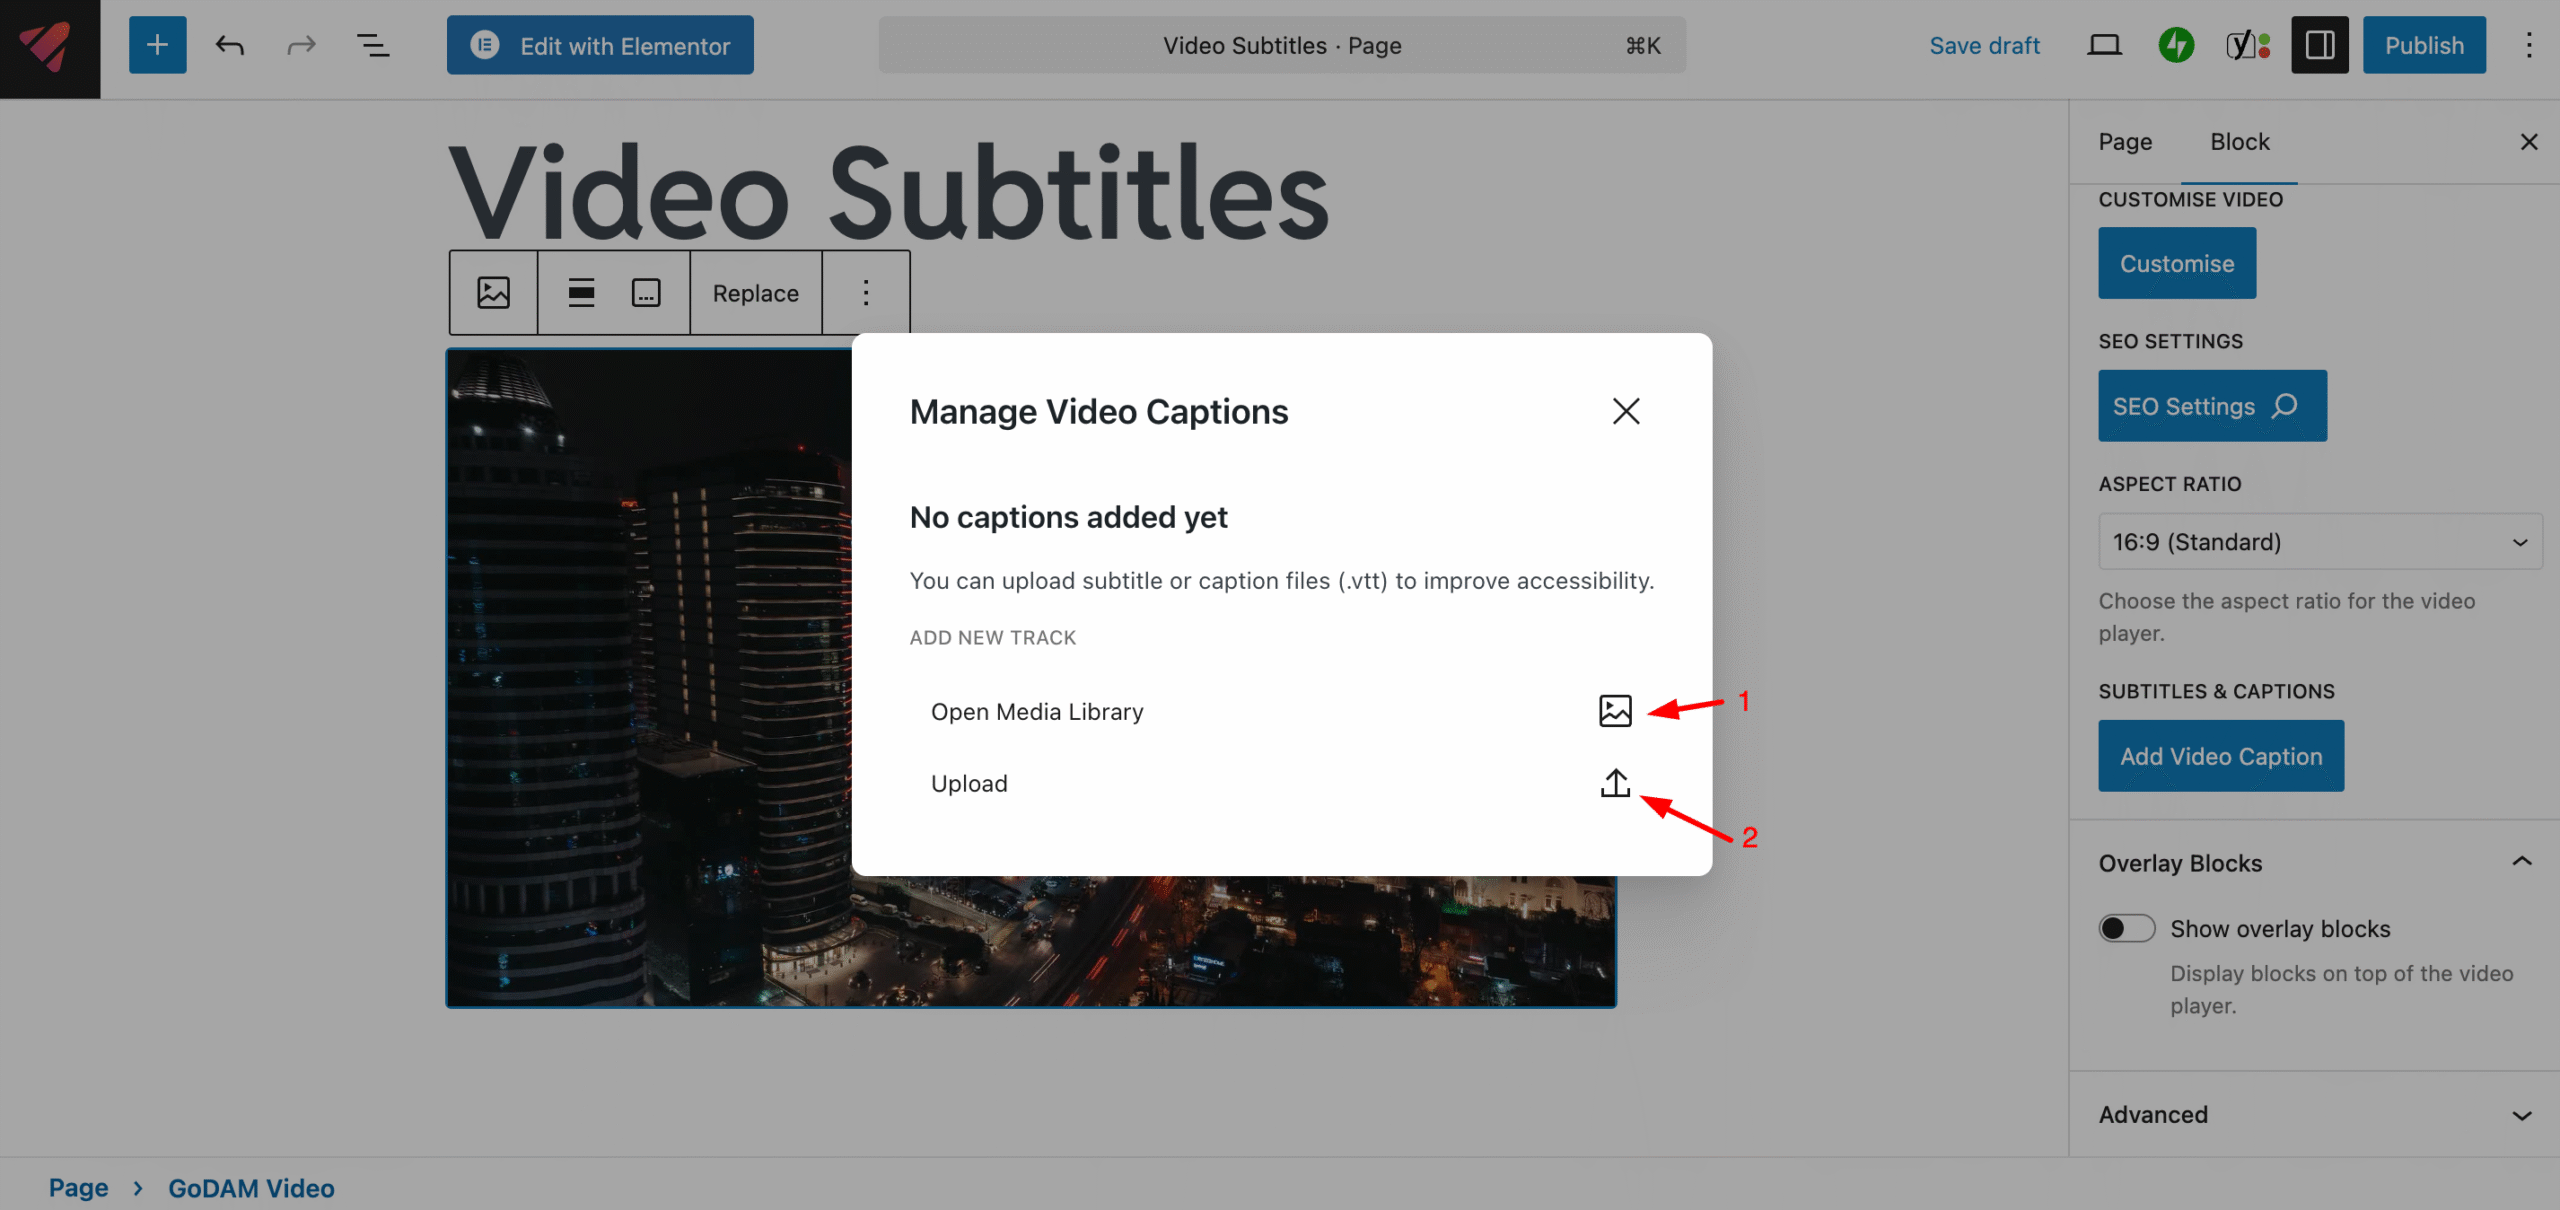This screenshot has height=1210, width=2560.
Task: Open the block options three-dot menu
Action: (865, 292)
